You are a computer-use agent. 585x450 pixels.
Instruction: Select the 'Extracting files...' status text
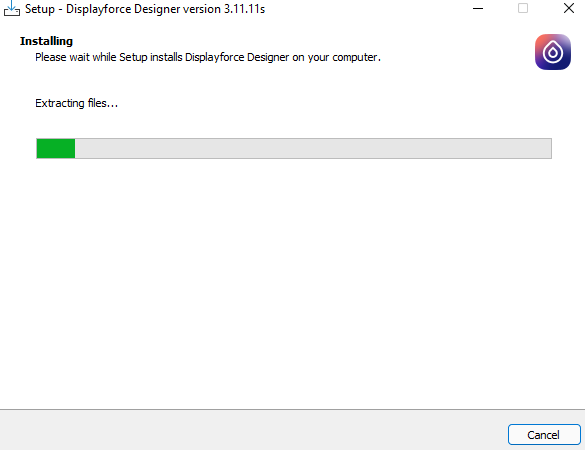(x=76, y=103)
